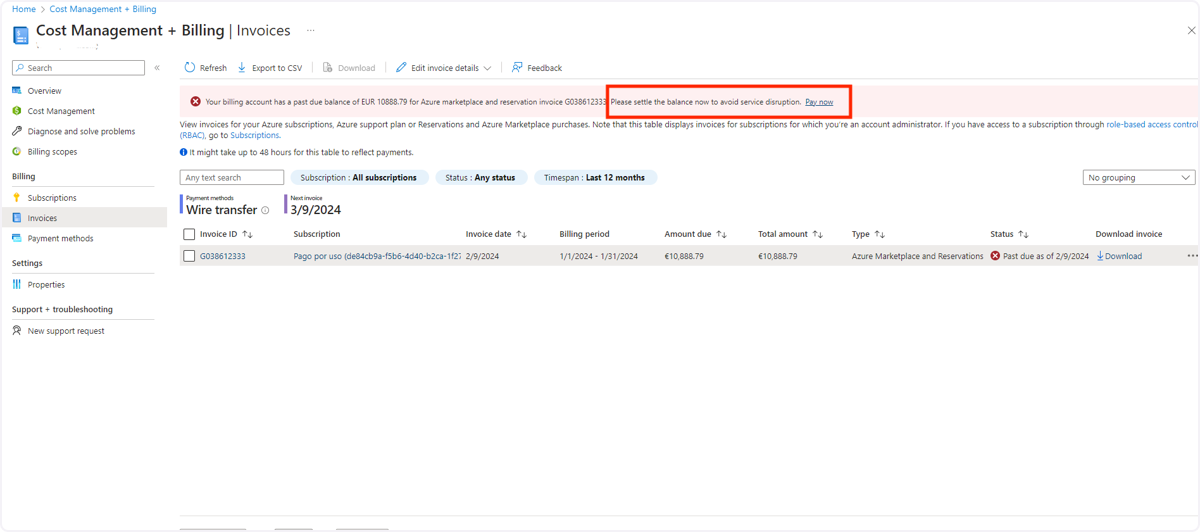Screen dimensions: 1200x532
Task: Click the Subscription column header
Action: click(317, 234)
